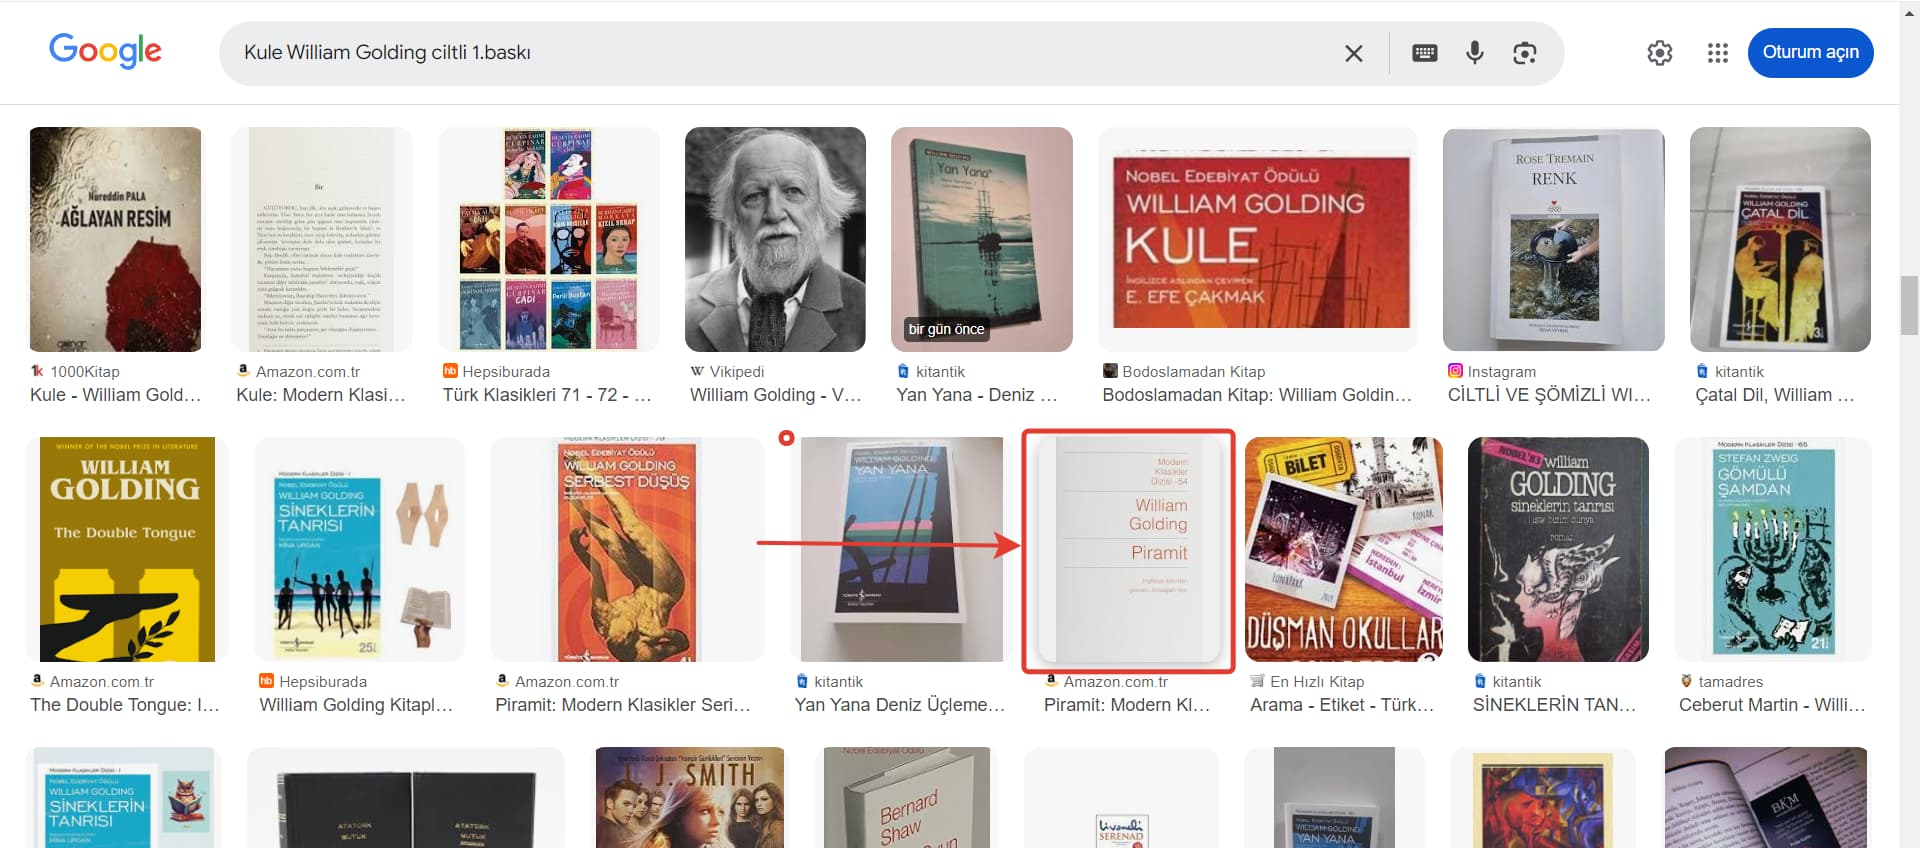This screenshot has height=848, width=1920.
Task: Search by image with Lens icon
Action: tap(1524, 53)
